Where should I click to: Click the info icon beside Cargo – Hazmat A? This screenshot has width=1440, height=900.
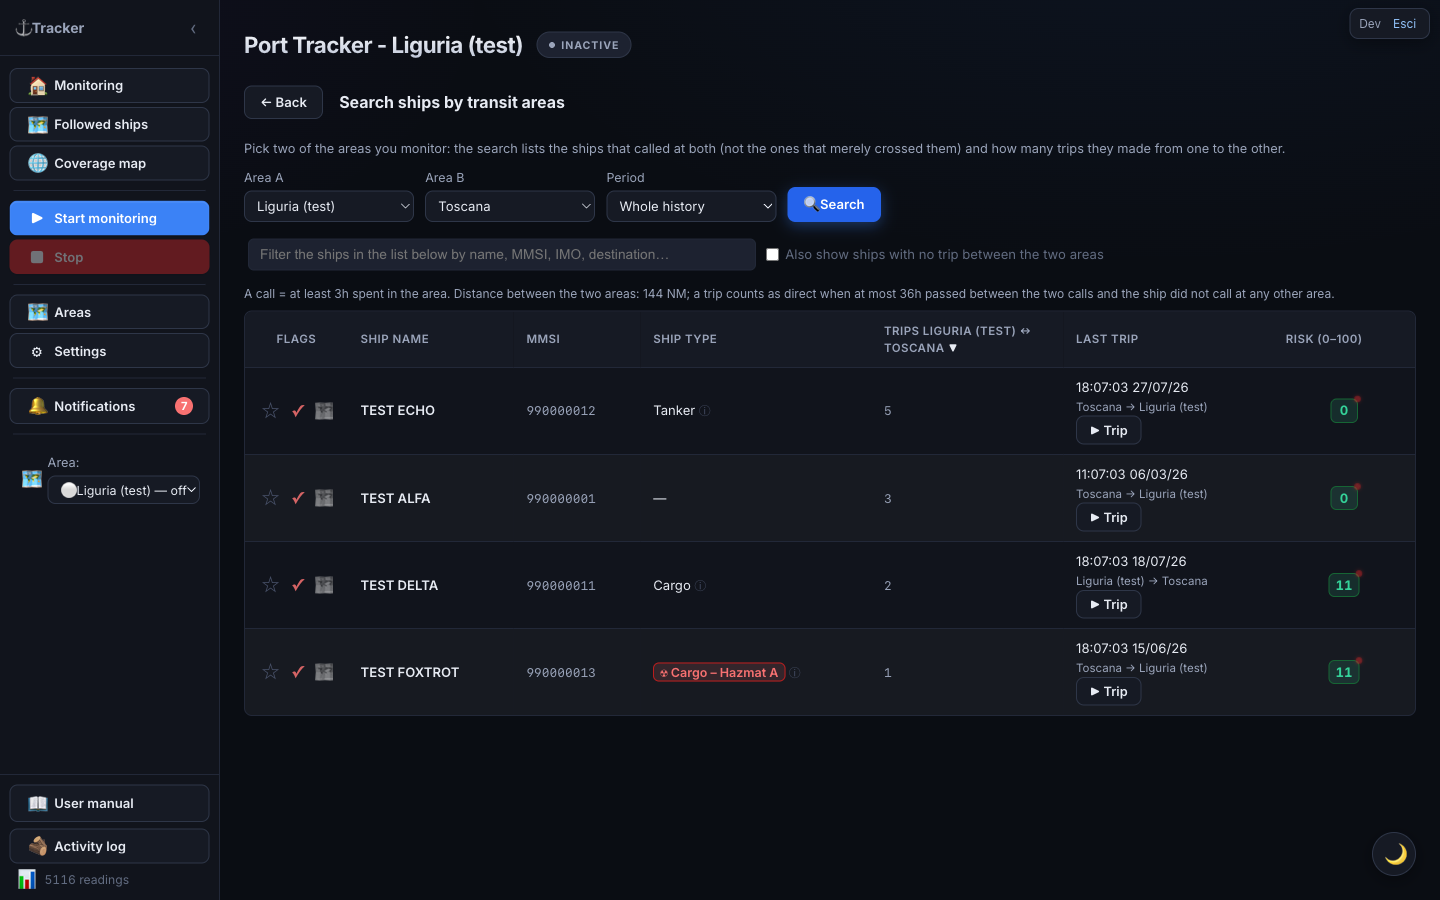795,673
